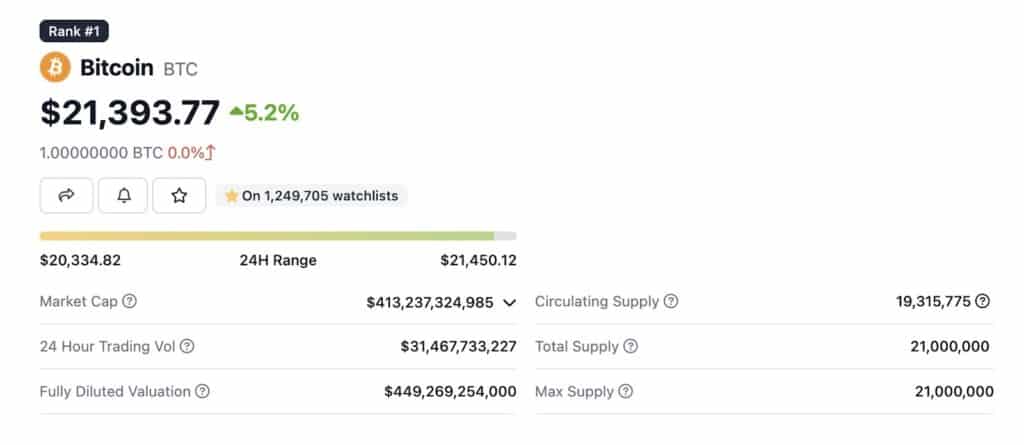Click the red arrow beside 0.0%
Viewport: 1024px width, 445px height.
pos(210,153)
